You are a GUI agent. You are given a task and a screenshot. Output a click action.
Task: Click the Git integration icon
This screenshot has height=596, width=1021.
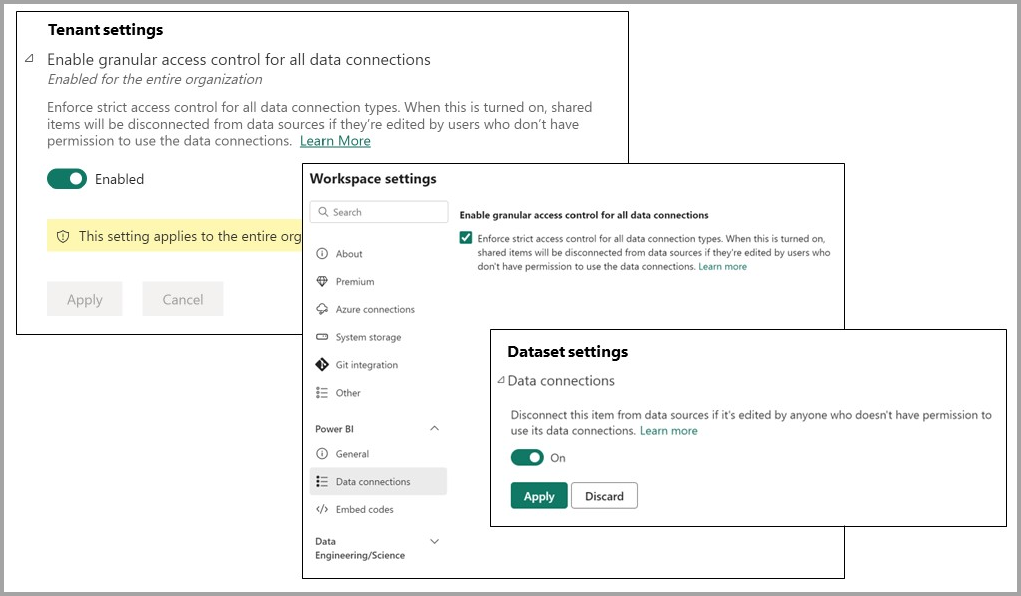point(322,365)
